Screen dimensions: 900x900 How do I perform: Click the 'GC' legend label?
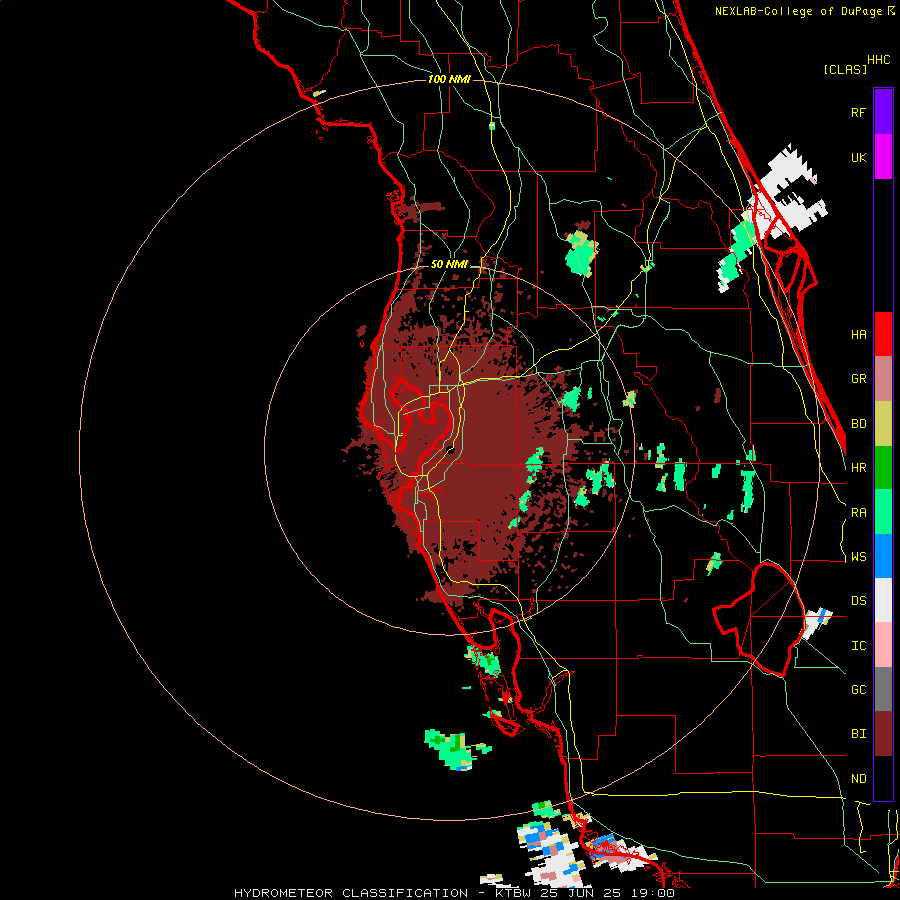858,690
